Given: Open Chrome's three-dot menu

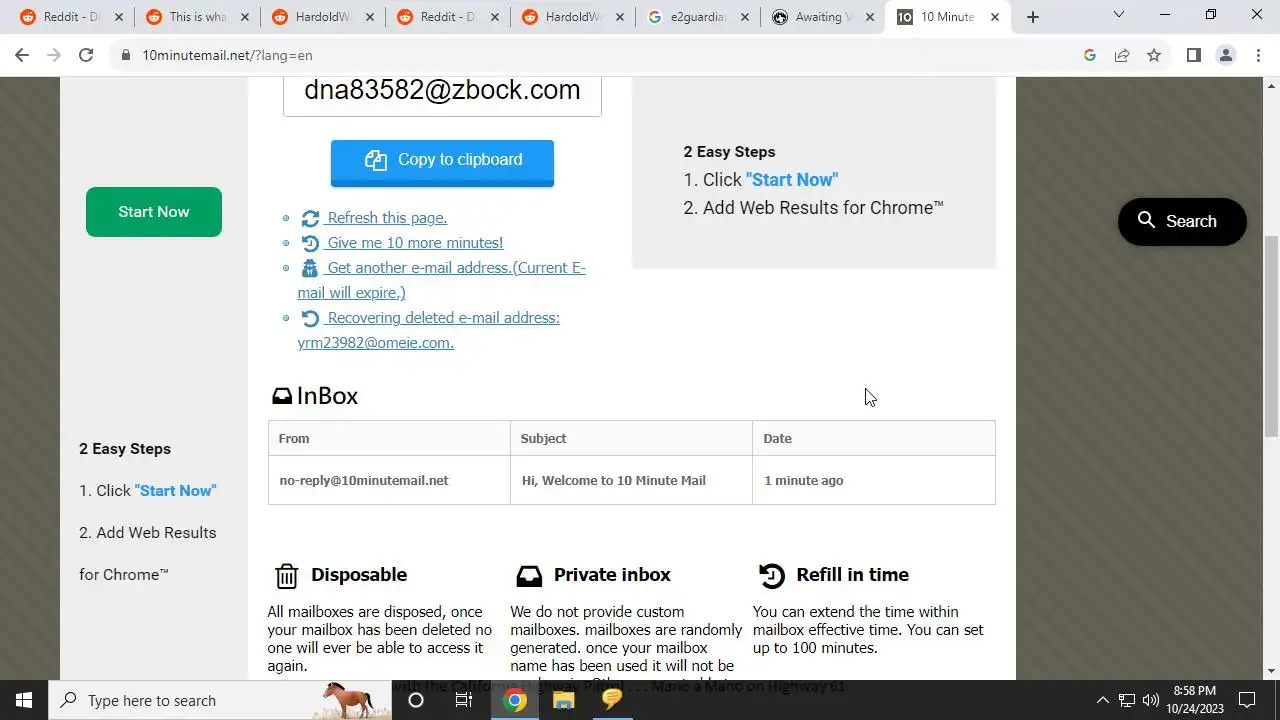Looking at the screenshot, I should click(x=1258, y=55).
